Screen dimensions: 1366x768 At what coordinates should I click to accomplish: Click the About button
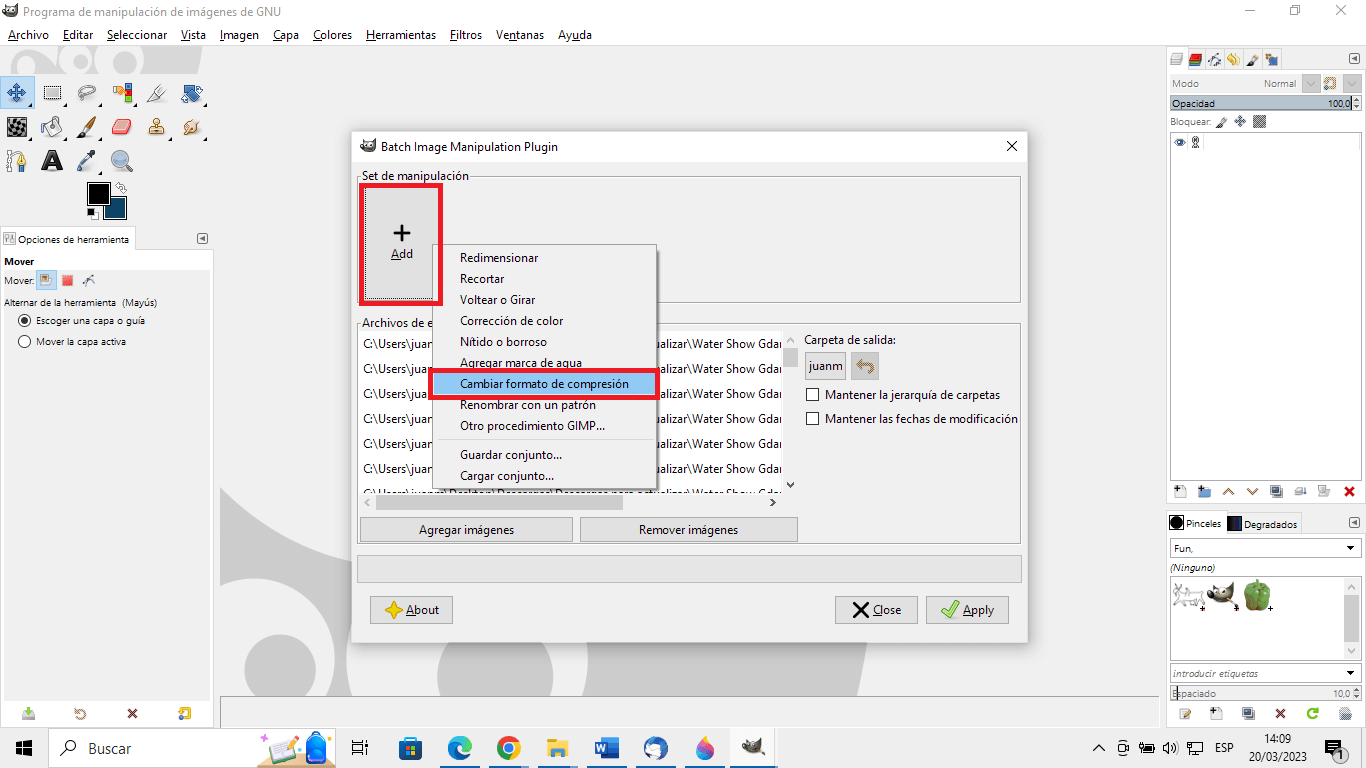pos(411,610)
